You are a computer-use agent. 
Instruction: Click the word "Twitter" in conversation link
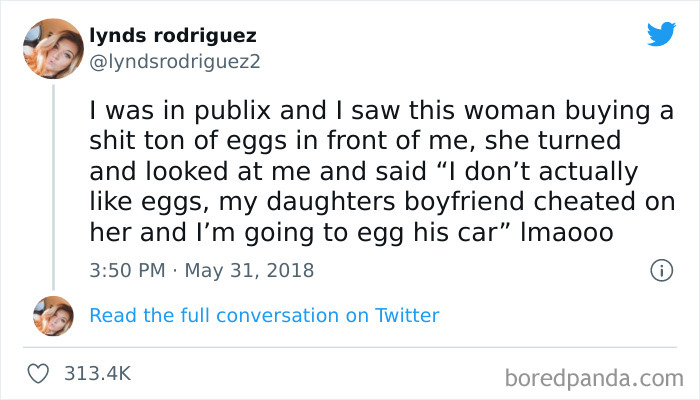tap(406, 315)
